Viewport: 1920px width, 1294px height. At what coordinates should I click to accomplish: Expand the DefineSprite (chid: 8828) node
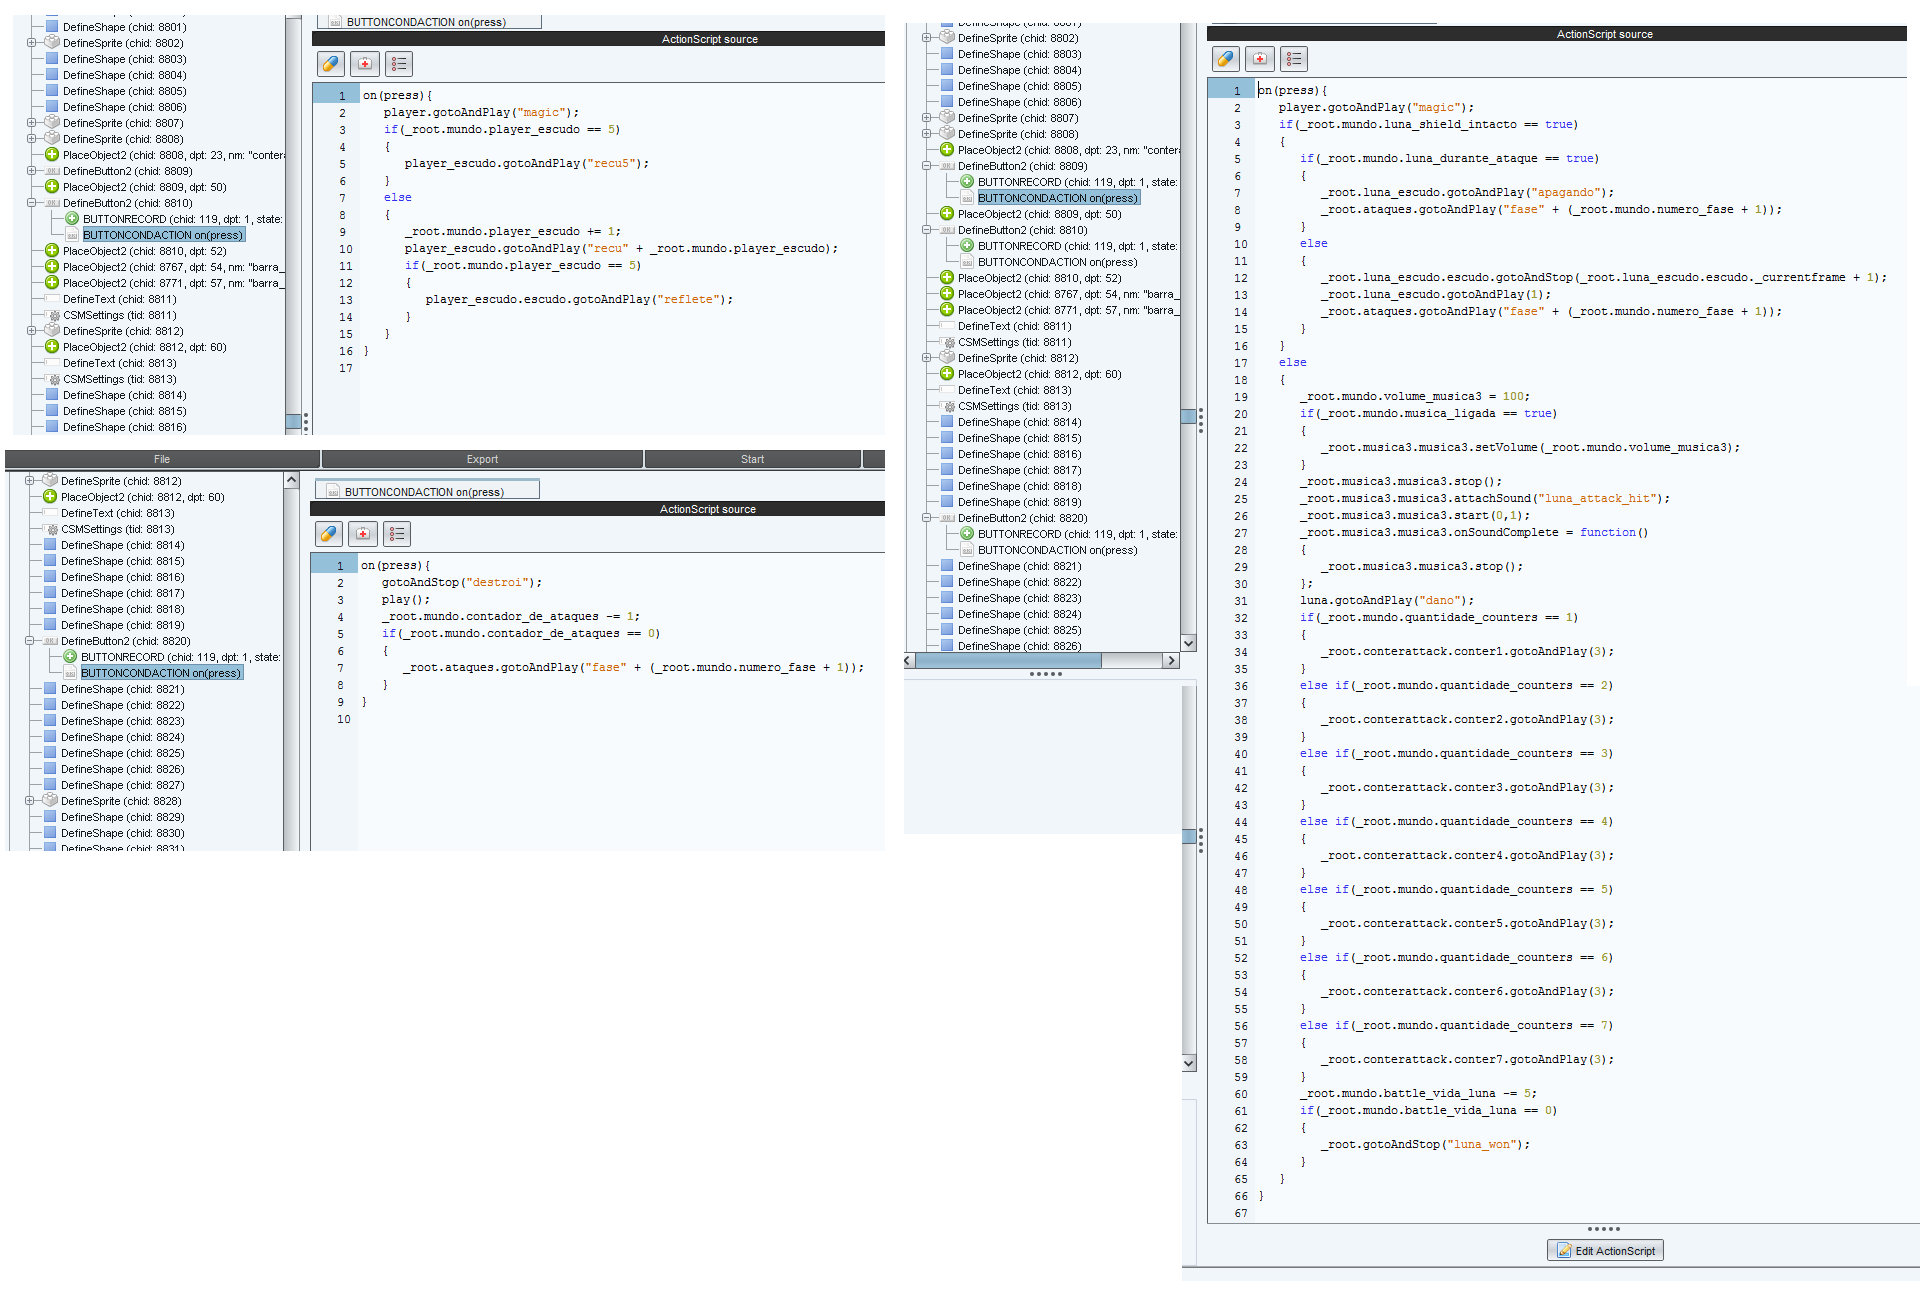point(30,801)
